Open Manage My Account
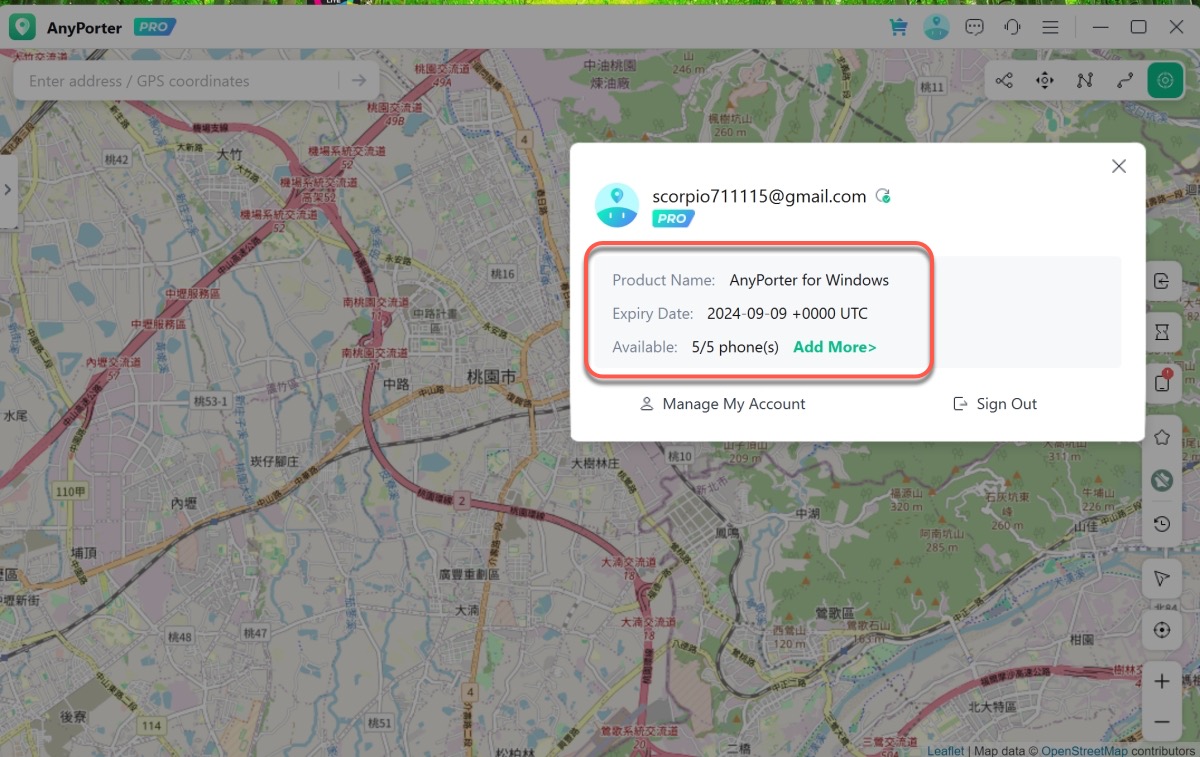1200x757 pixels. pos(723,404)
